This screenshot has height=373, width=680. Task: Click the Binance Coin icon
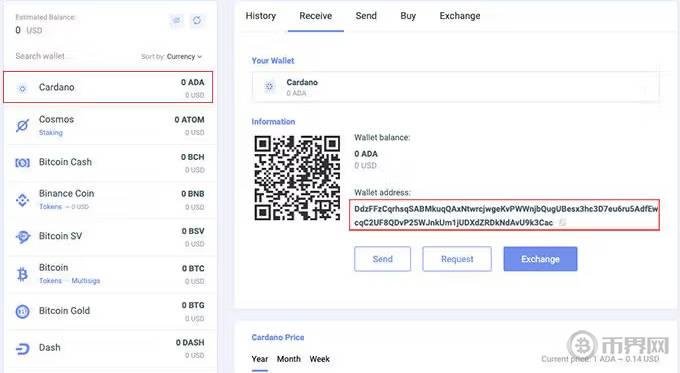click(x=23, y=200)
